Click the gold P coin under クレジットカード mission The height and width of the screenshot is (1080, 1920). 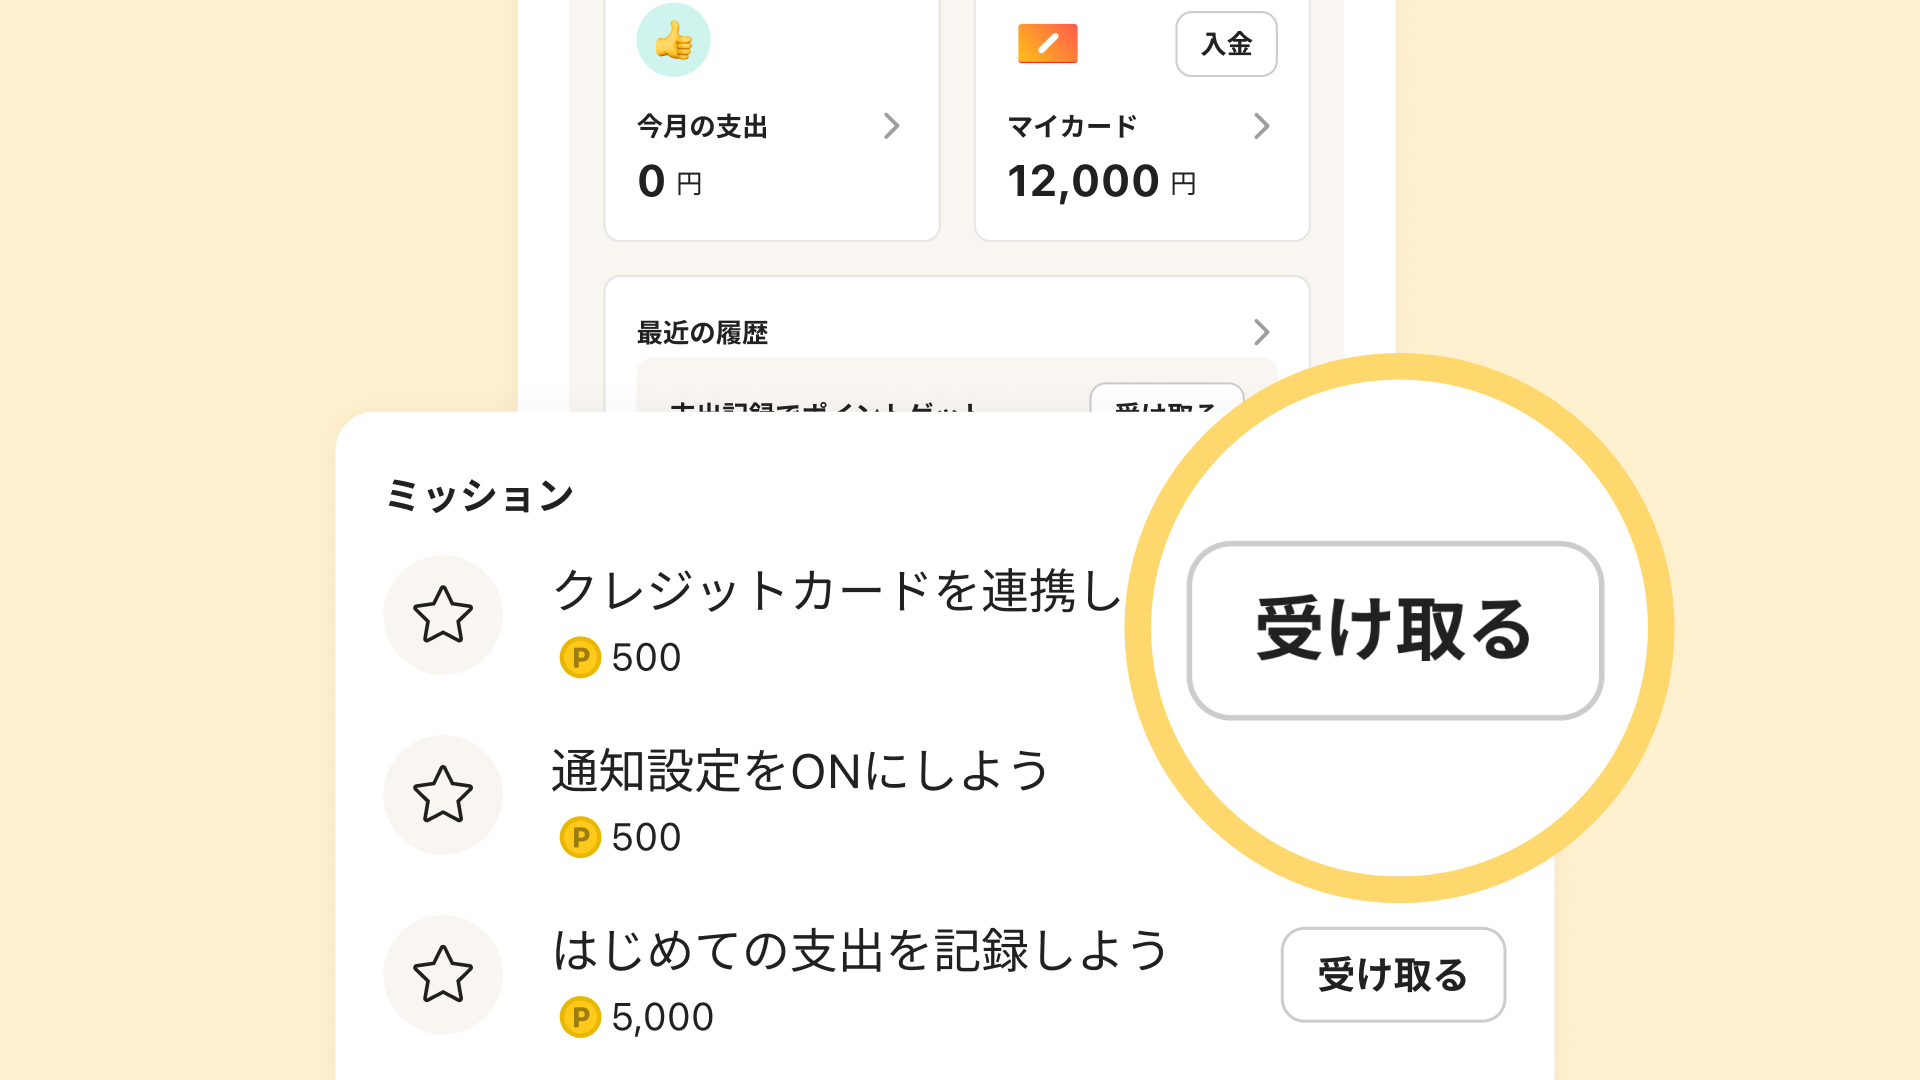(580, 658)
